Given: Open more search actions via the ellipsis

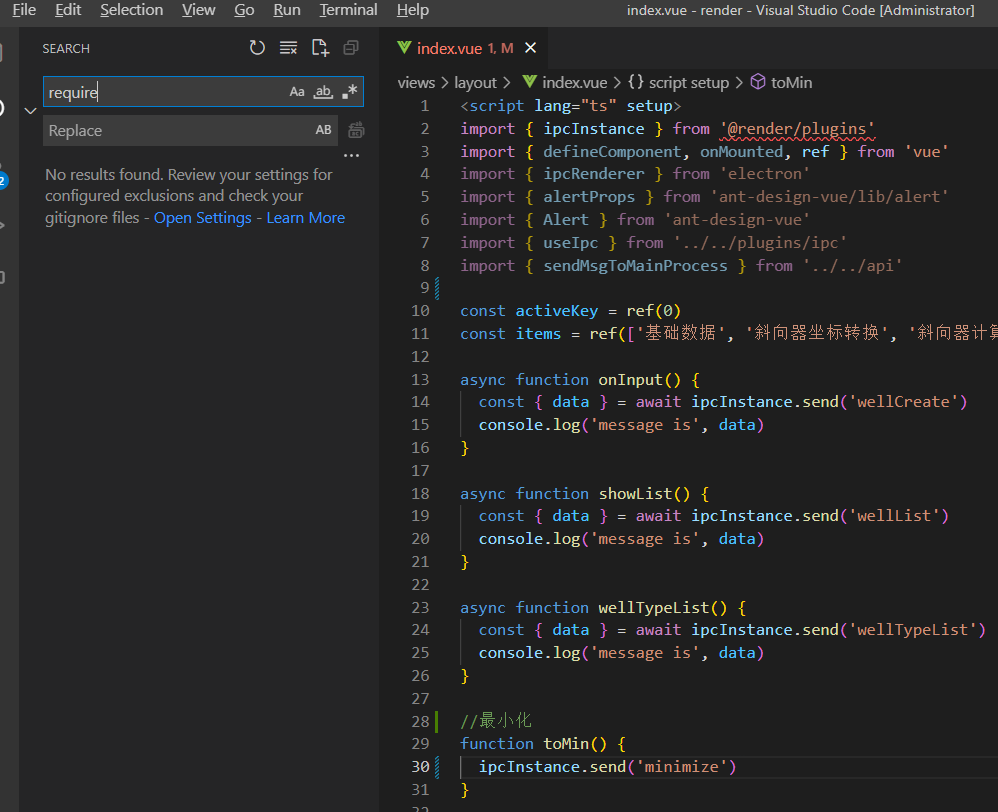Looking at the screenshot, I should (x=351, y=153).
